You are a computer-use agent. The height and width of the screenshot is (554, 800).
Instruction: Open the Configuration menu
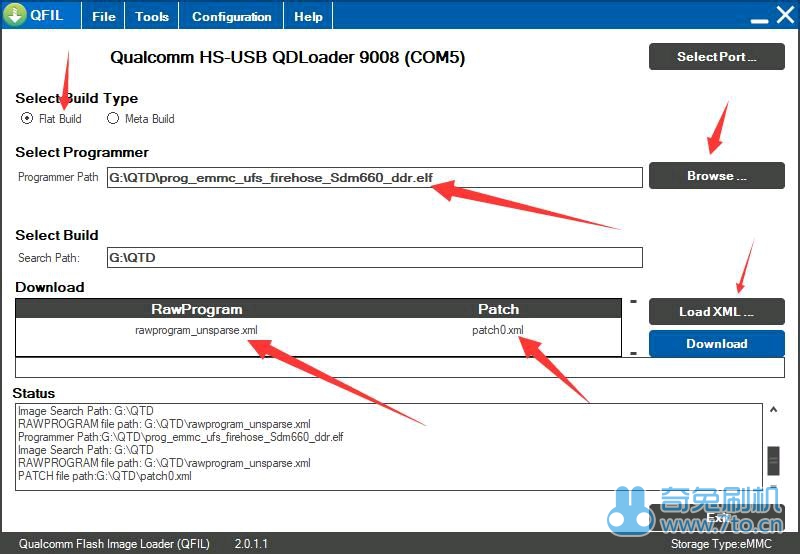coord(232,16)
